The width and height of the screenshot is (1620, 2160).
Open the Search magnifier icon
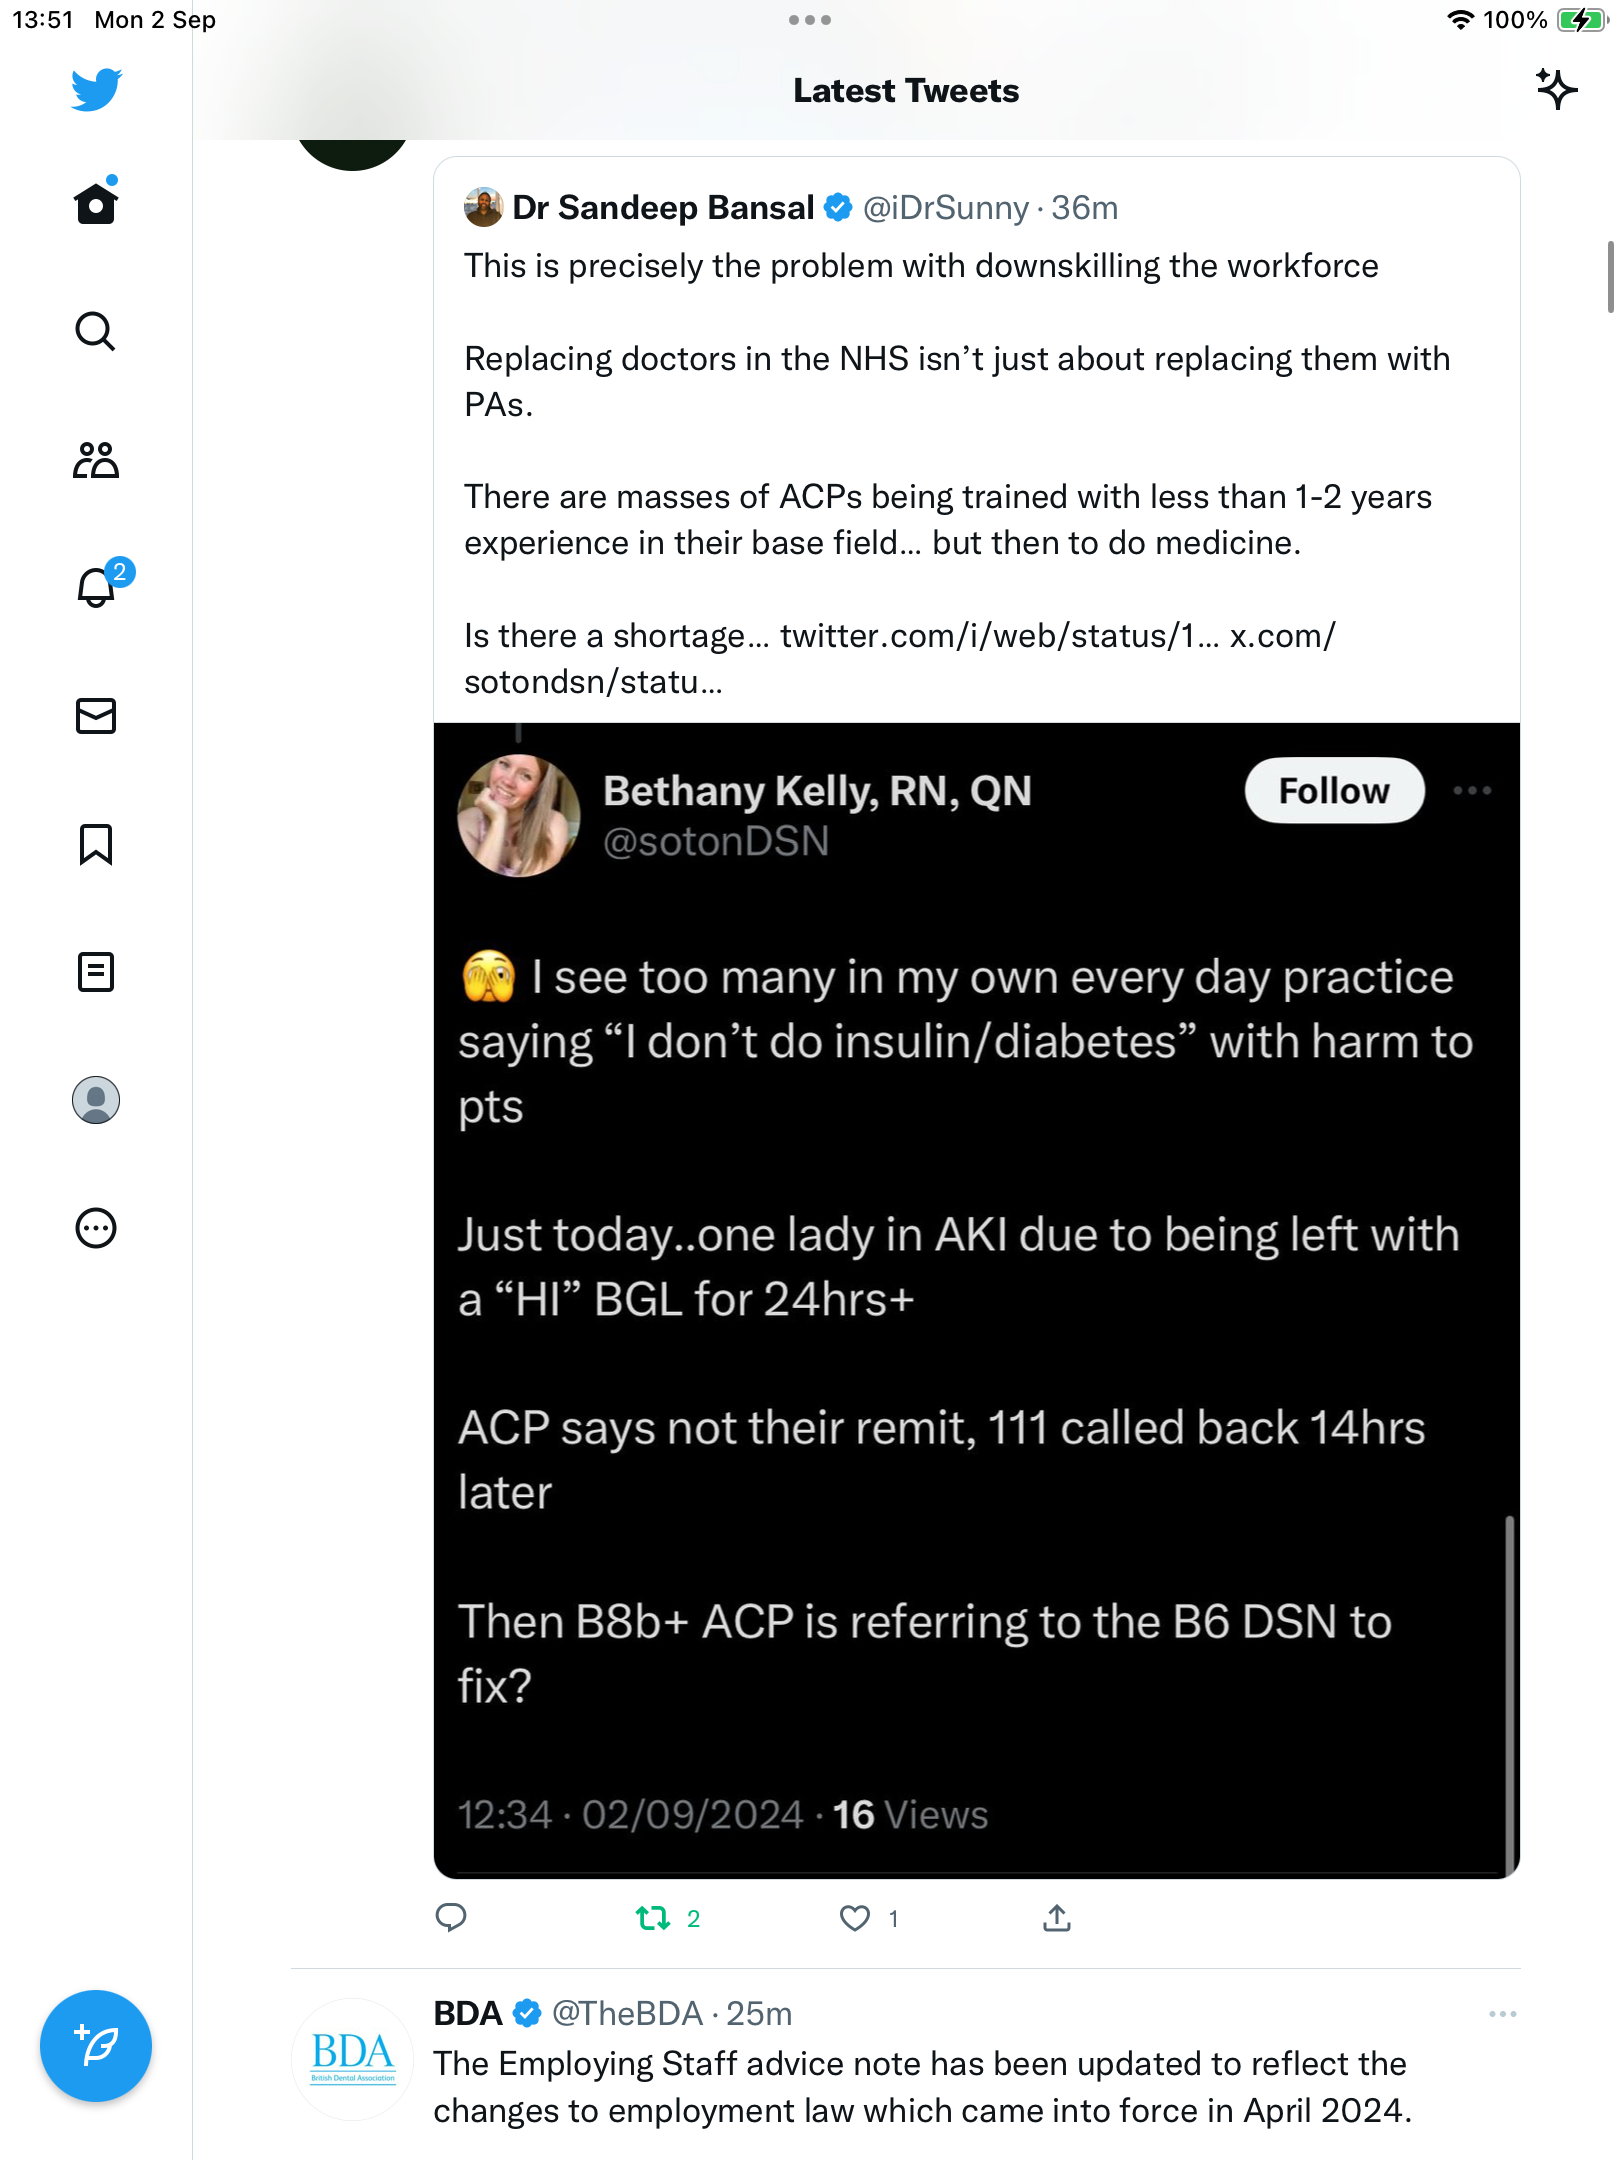coord(96,331)
